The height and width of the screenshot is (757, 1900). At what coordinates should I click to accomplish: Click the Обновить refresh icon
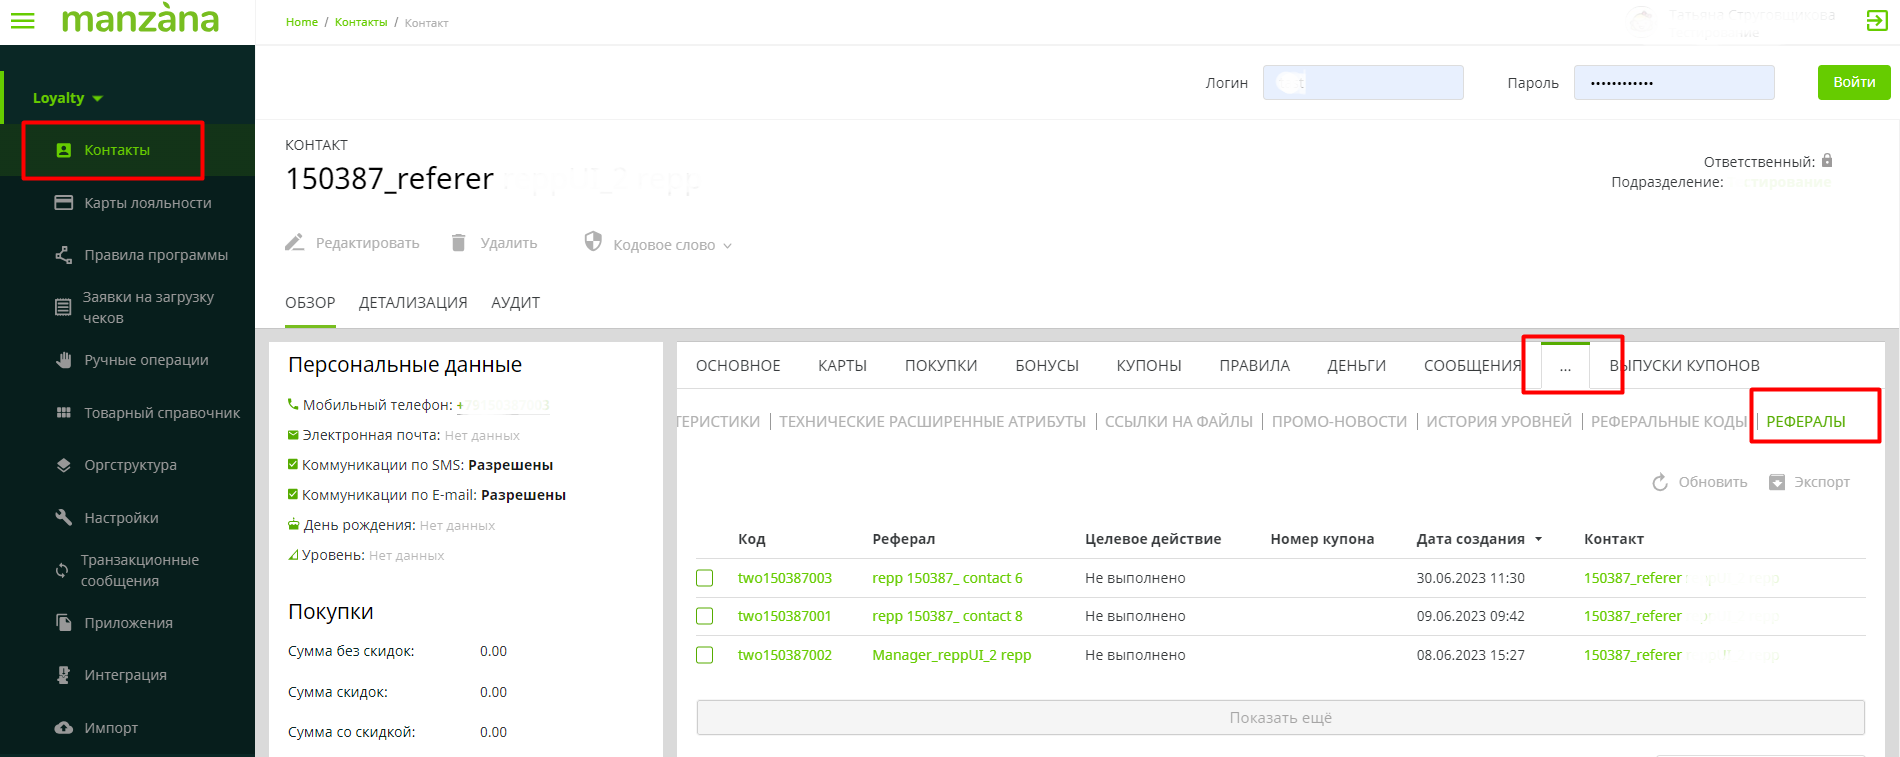(1660, 482)
